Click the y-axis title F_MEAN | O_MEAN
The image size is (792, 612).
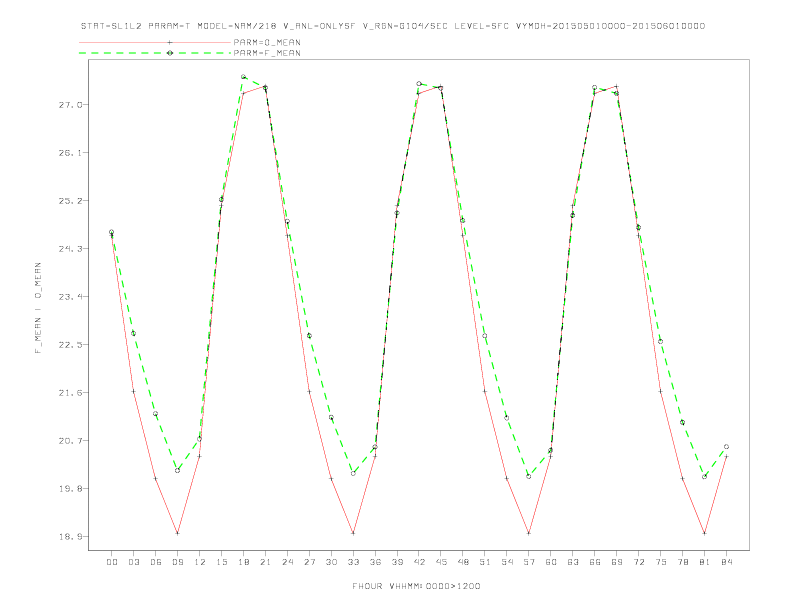tap(38, 308)
